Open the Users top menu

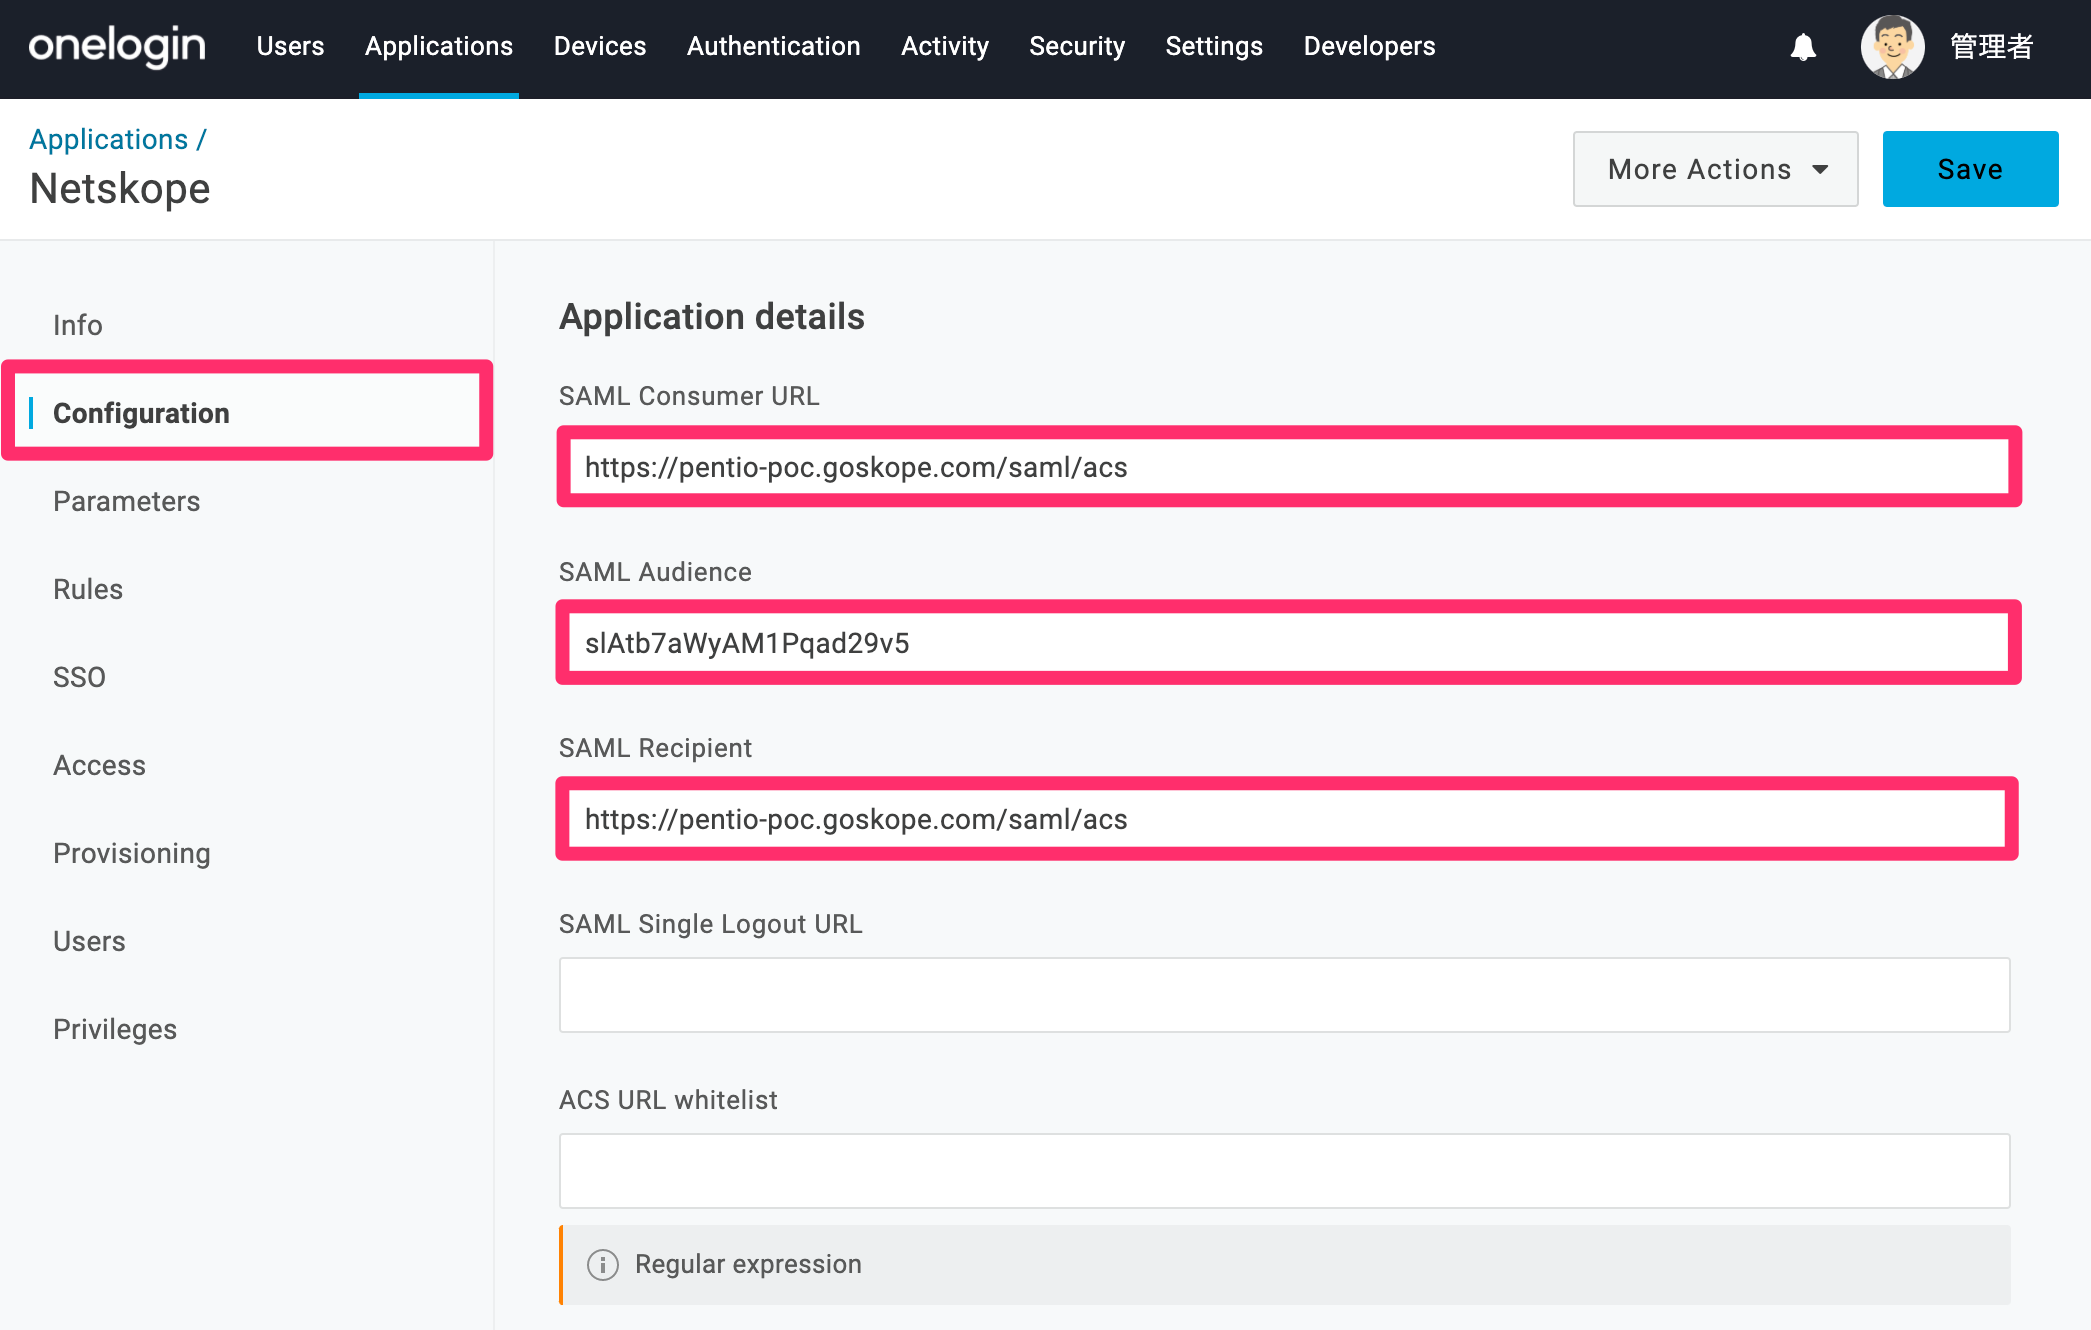290,46
